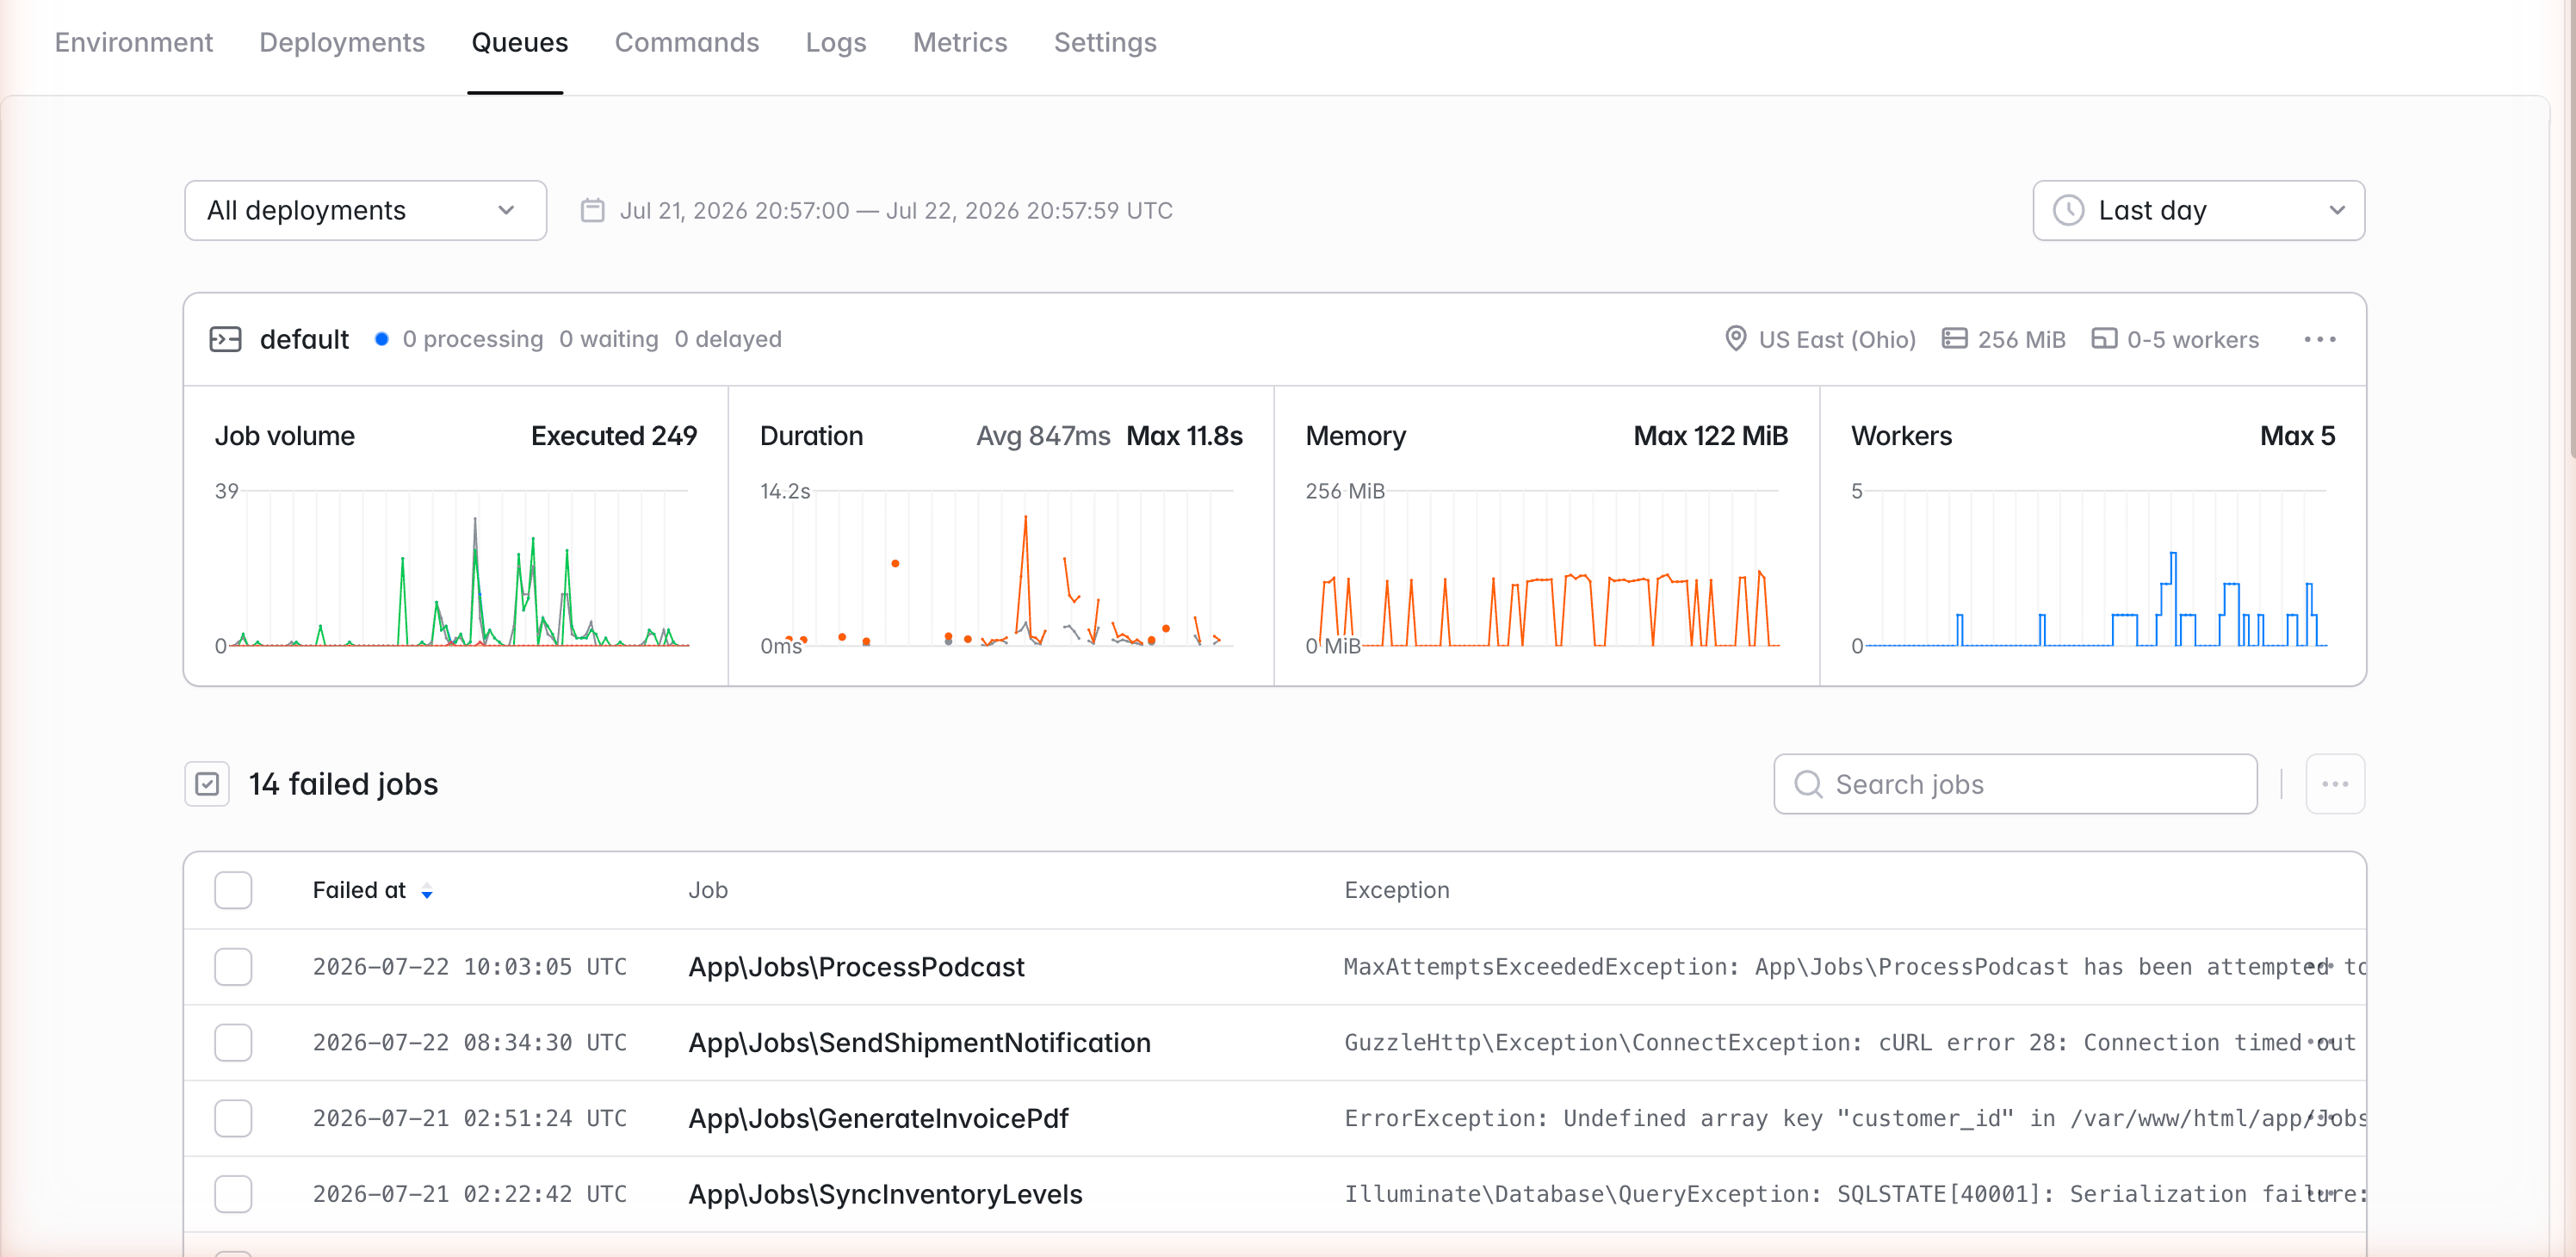Screen dimensions: 2576x1257
Task: Expand the Last day time range dropdown
Action: coord(2198,210)
